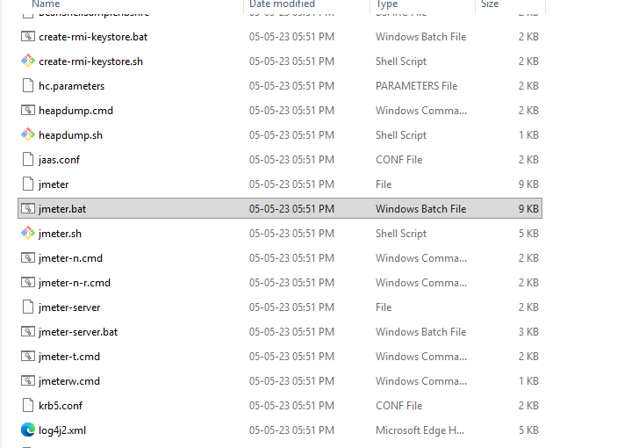Click the modified date of jmeter.bat
This screenshot has width=624, height=448.
pyautogui.click(x=292, y=209)
